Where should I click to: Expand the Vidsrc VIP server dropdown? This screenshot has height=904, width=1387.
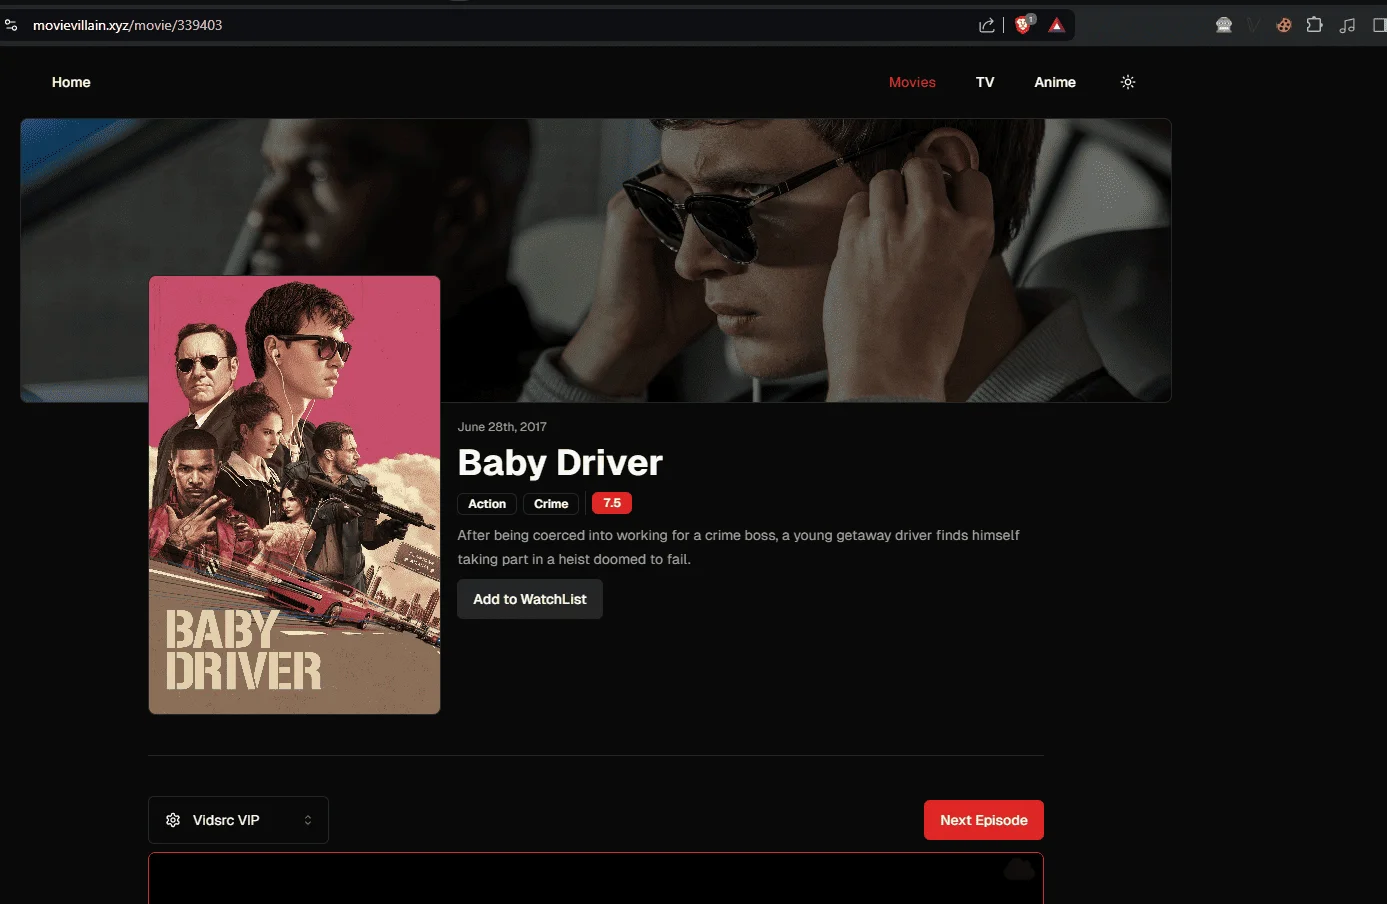[x=238, y=820]
